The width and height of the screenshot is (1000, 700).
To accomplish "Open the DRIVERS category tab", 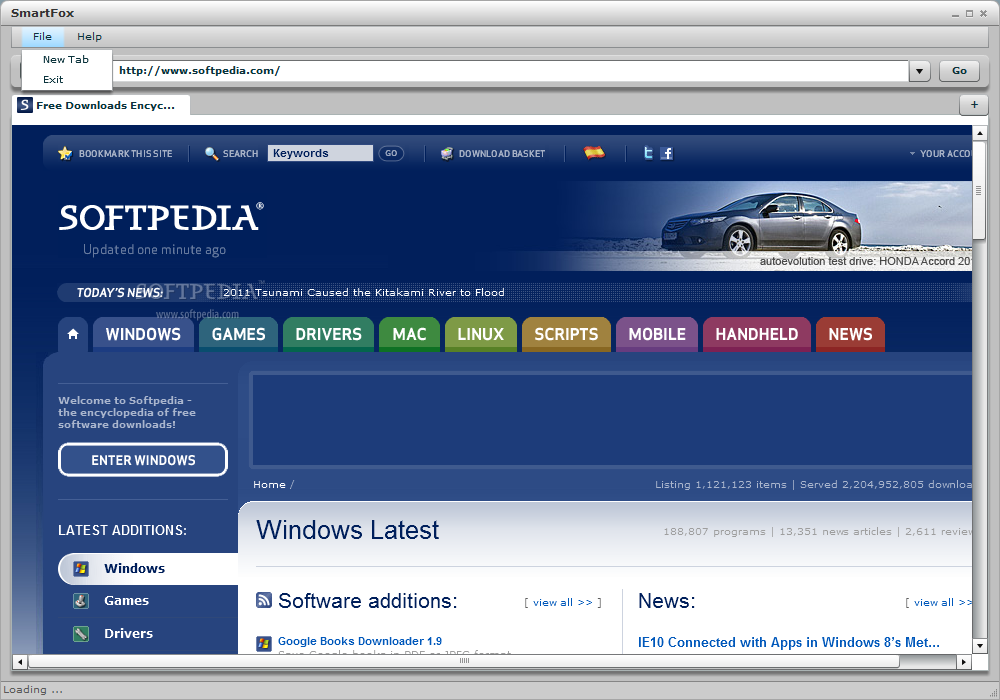I will 328,334.
